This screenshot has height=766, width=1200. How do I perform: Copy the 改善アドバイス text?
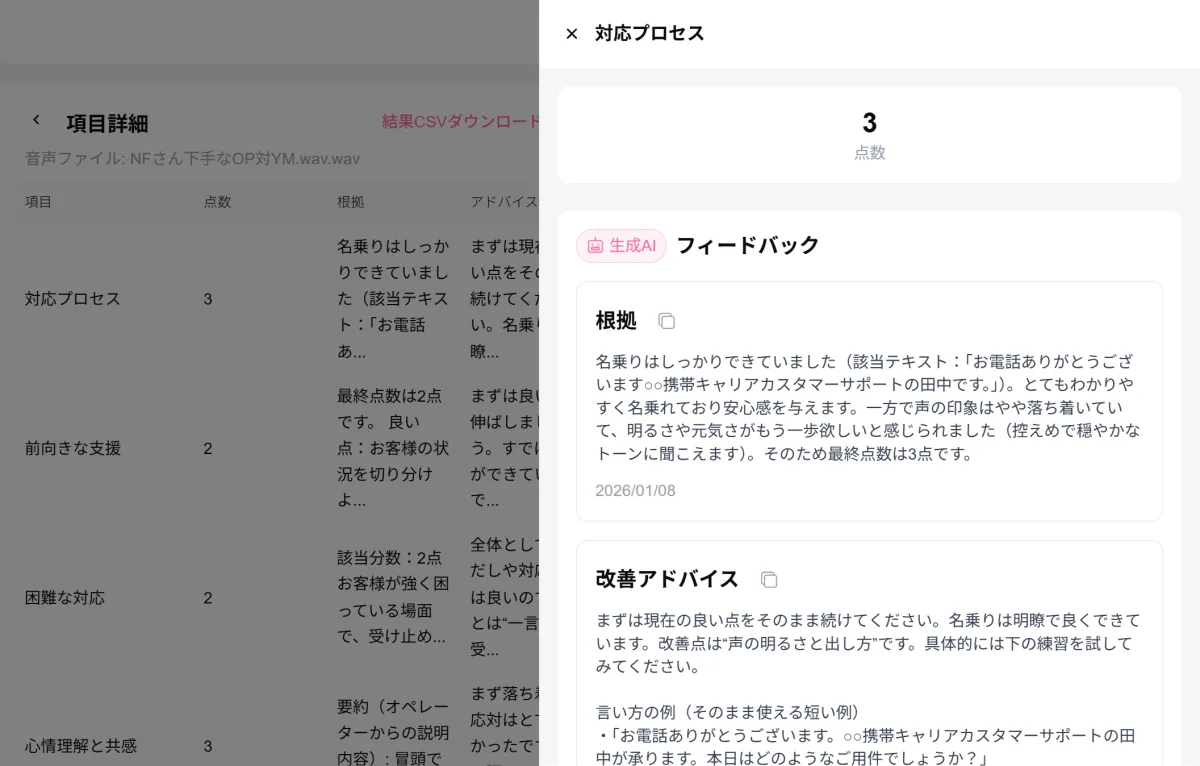[769, 580]
